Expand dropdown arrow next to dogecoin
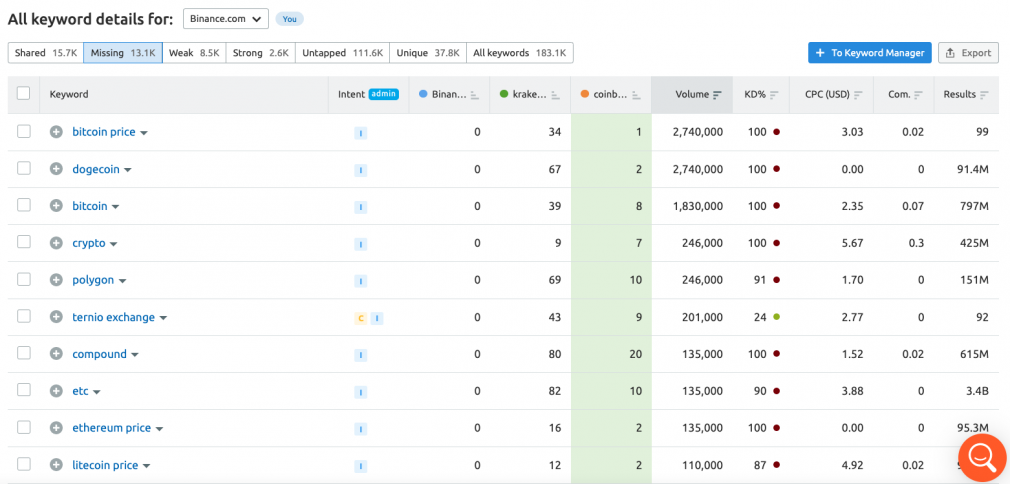 pyautogui.click(x=128, y=170)
